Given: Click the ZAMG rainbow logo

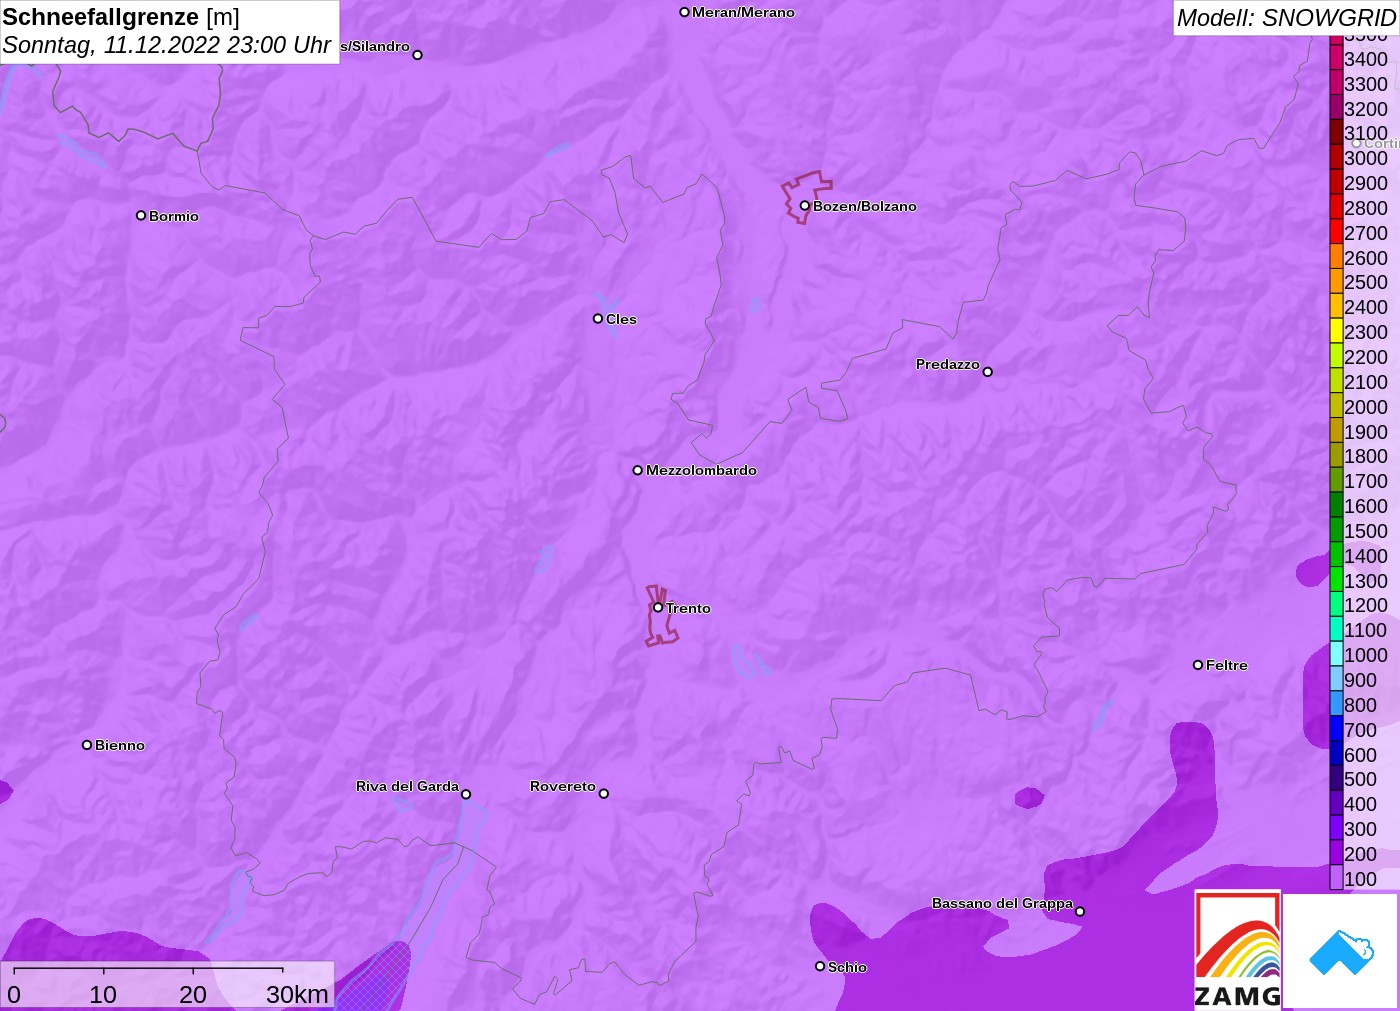Looking at the screenshot, I should (1238, 949).
